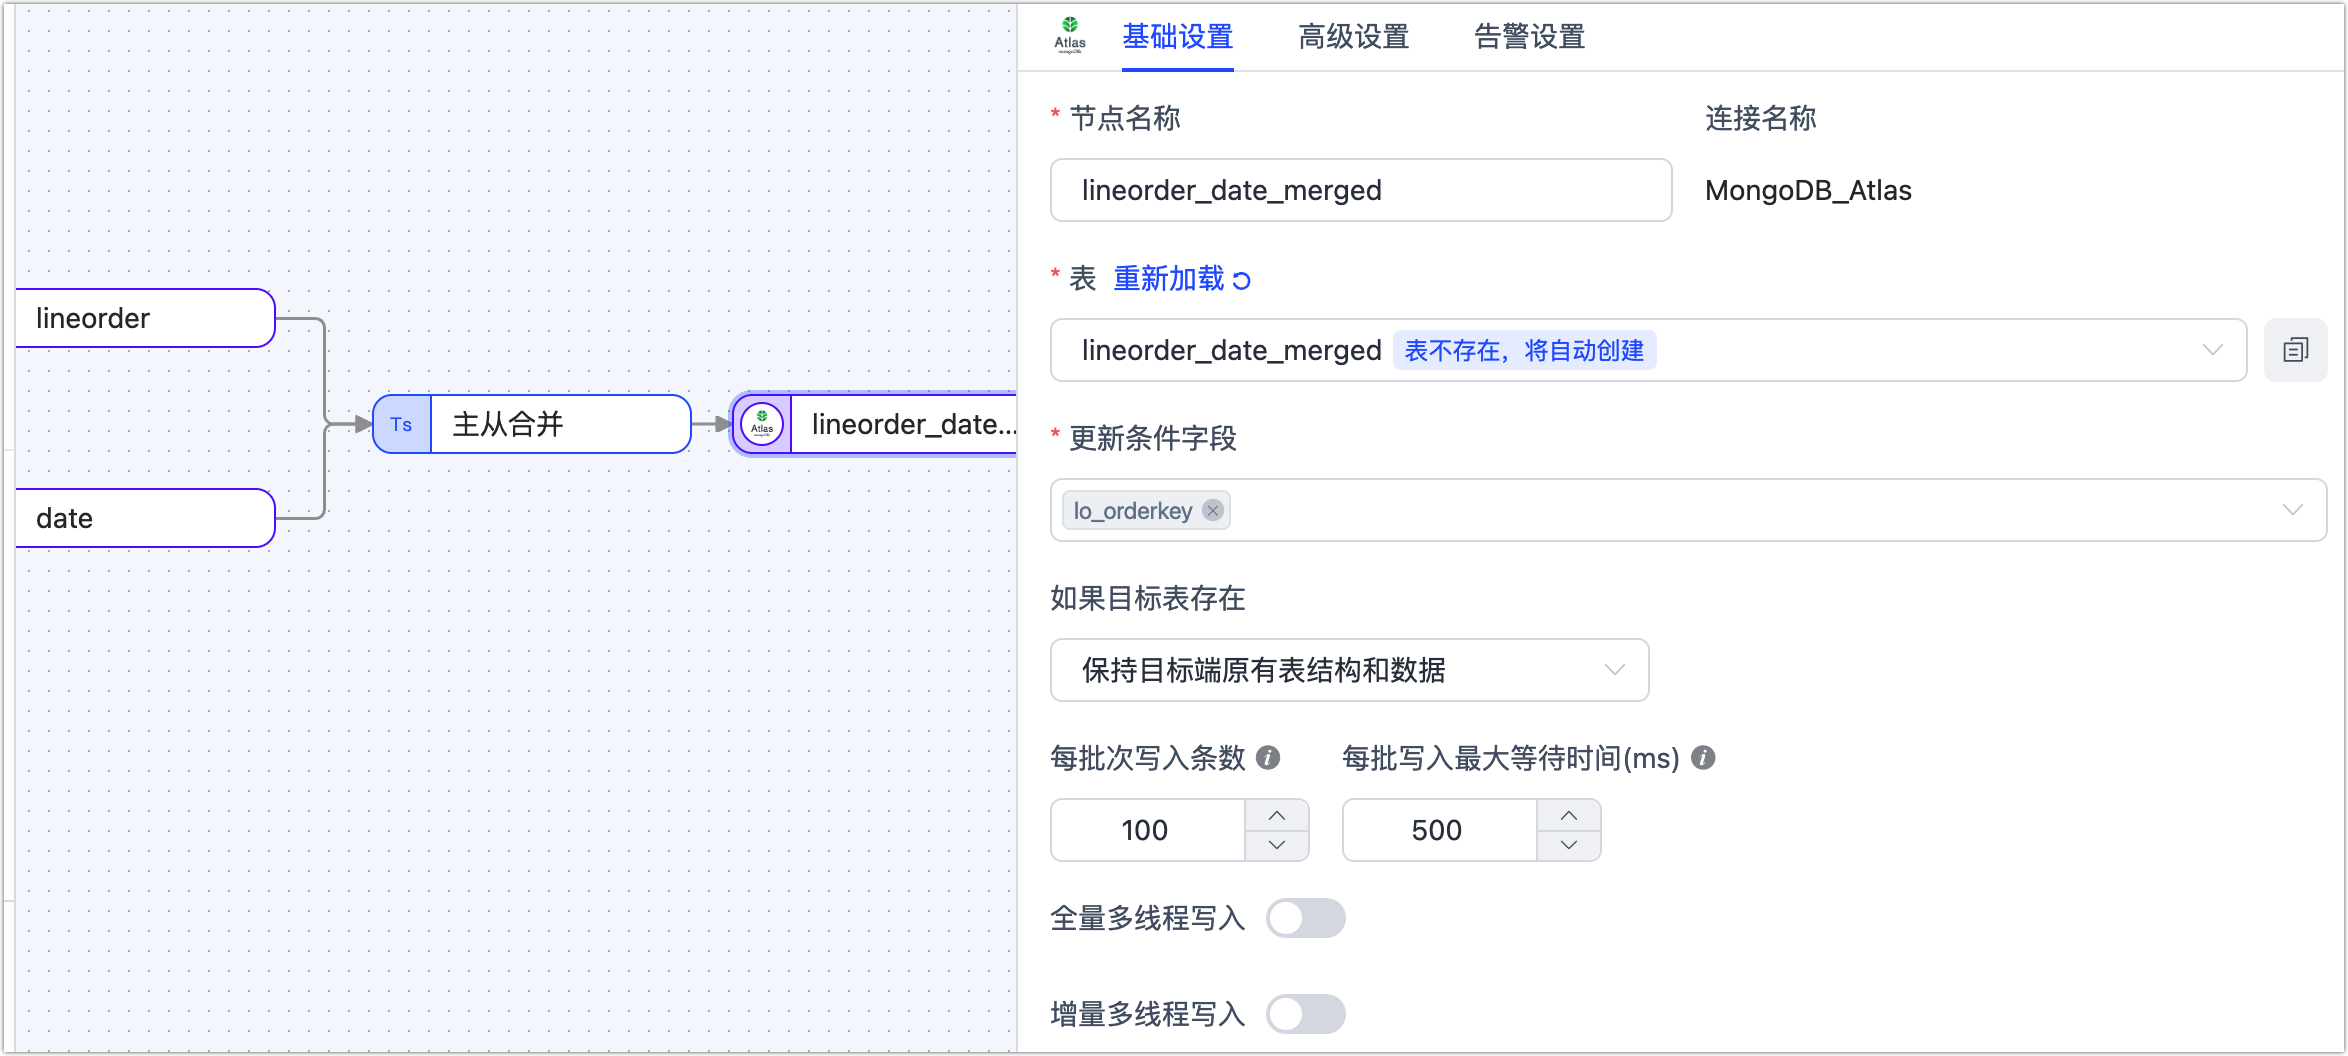Enable the 增量多线程写入 toggle
Image resolution: width=2348 pixels, height=1056 pixels.
point(1306,1013)
